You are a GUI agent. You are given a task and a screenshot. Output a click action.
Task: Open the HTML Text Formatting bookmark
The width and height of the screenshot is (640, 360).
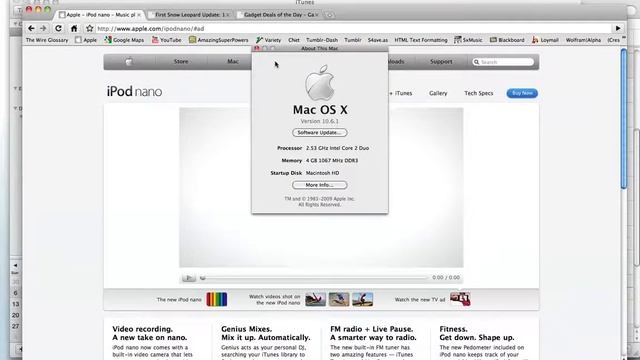coord(421,40)
